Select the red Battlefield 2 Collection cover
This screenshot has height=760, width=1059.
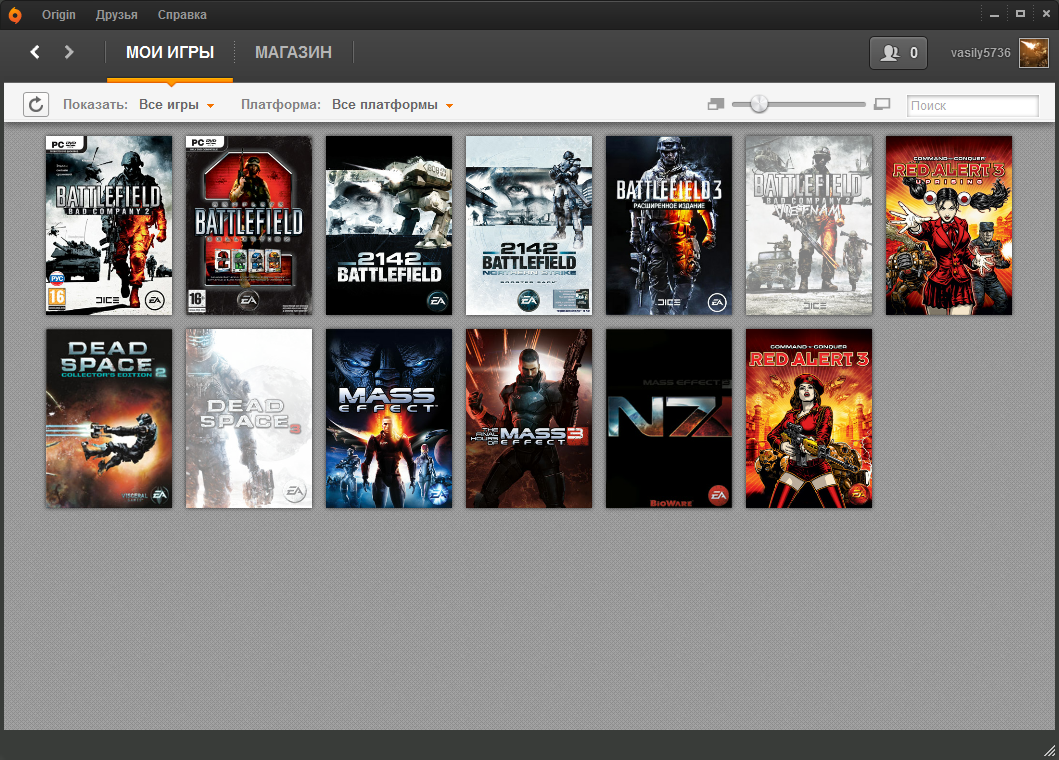[249, 226]
